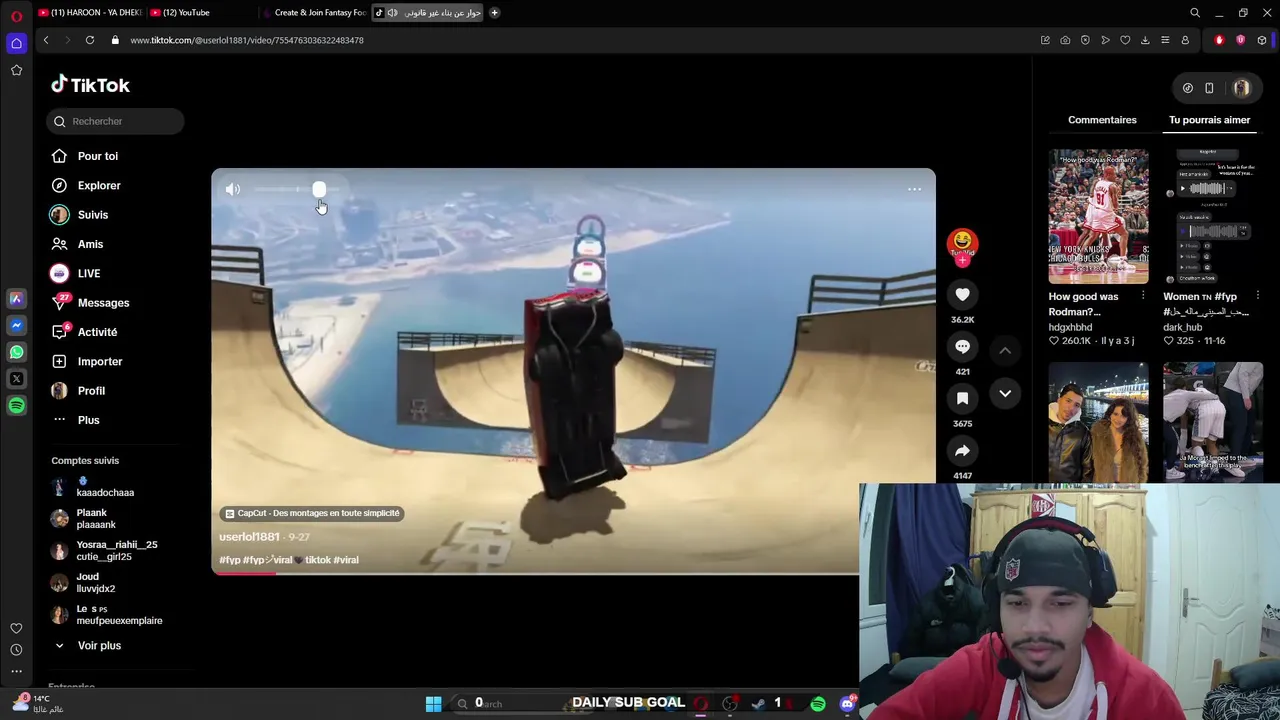Click the TikTok logo

pos(90,85)
